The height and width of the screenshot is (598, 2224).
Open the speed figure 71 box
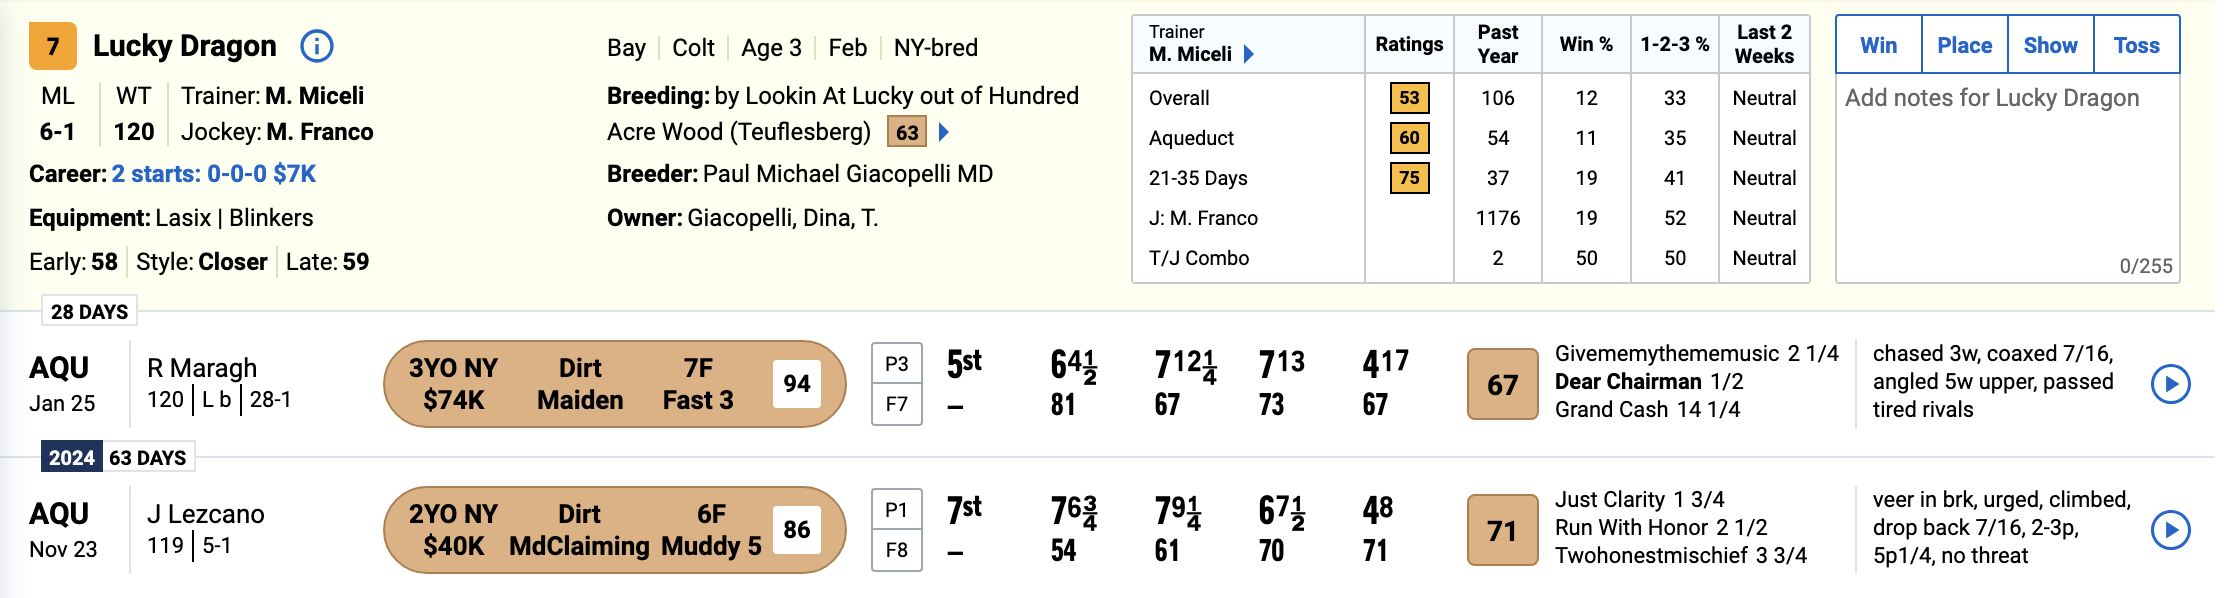pos(1502,530)
